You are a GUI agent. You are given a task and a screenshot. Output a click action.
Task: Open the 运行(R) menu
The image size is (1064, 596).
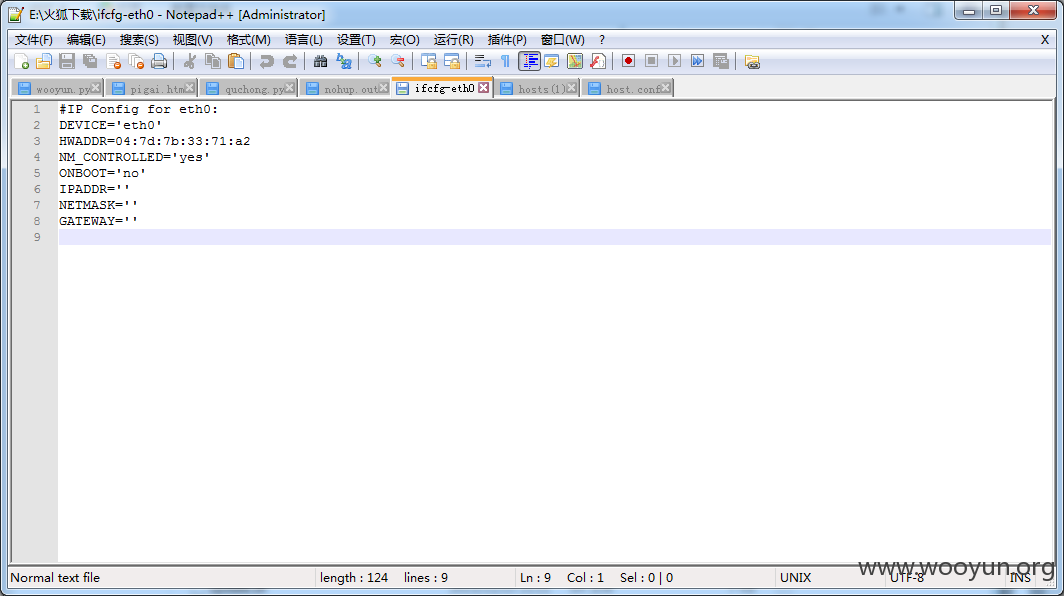coord(453,40)
